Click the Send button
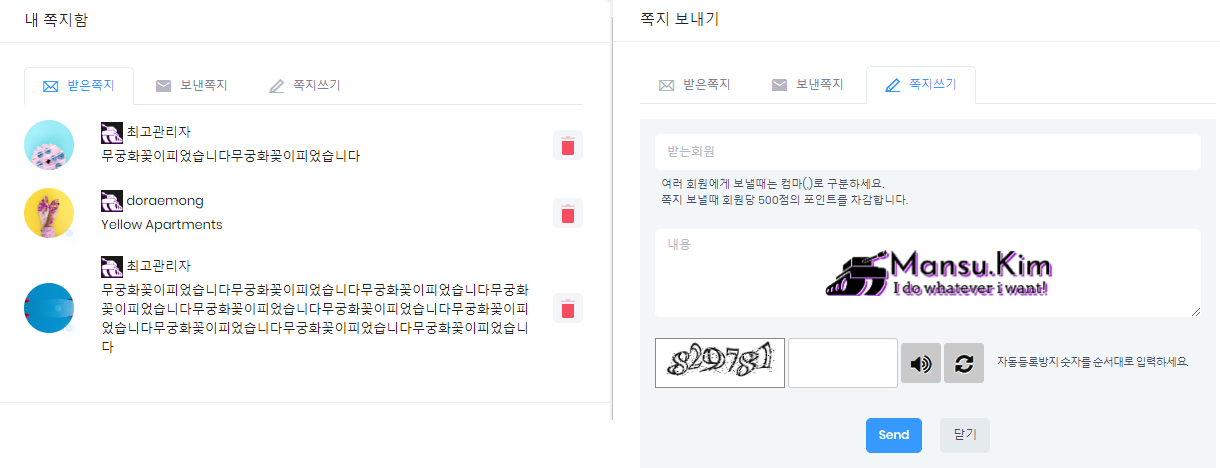Screen dimensions: 1220x468 click(x=894, y=435)
